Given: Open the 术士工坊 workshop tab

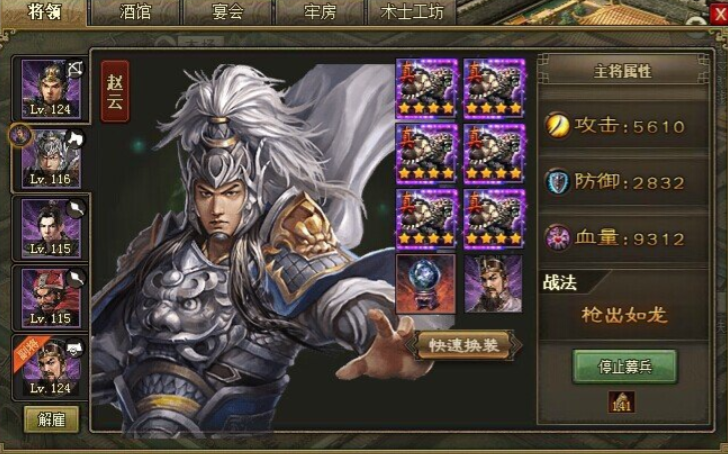Looking at the screenshot, I should (x=412, y=12).
